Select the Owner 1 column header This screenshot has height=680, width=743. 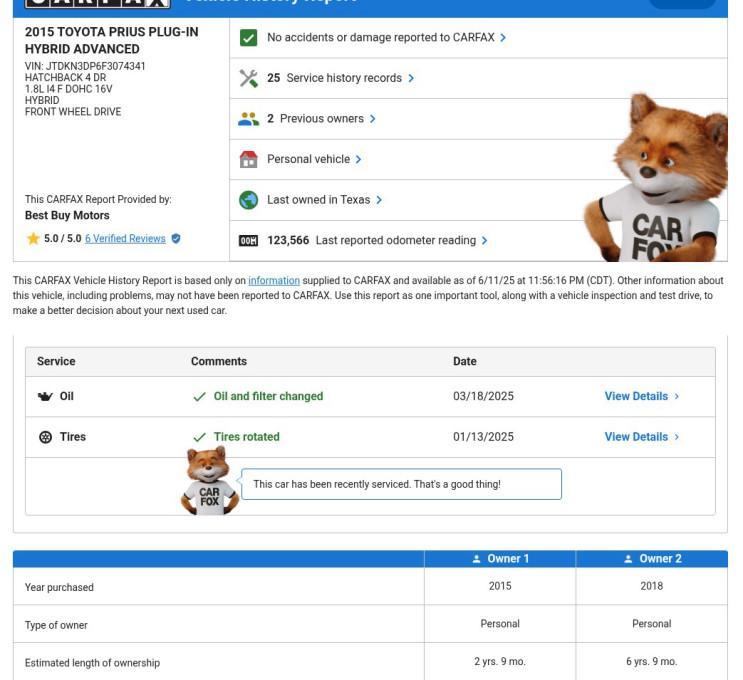point(500,559)
